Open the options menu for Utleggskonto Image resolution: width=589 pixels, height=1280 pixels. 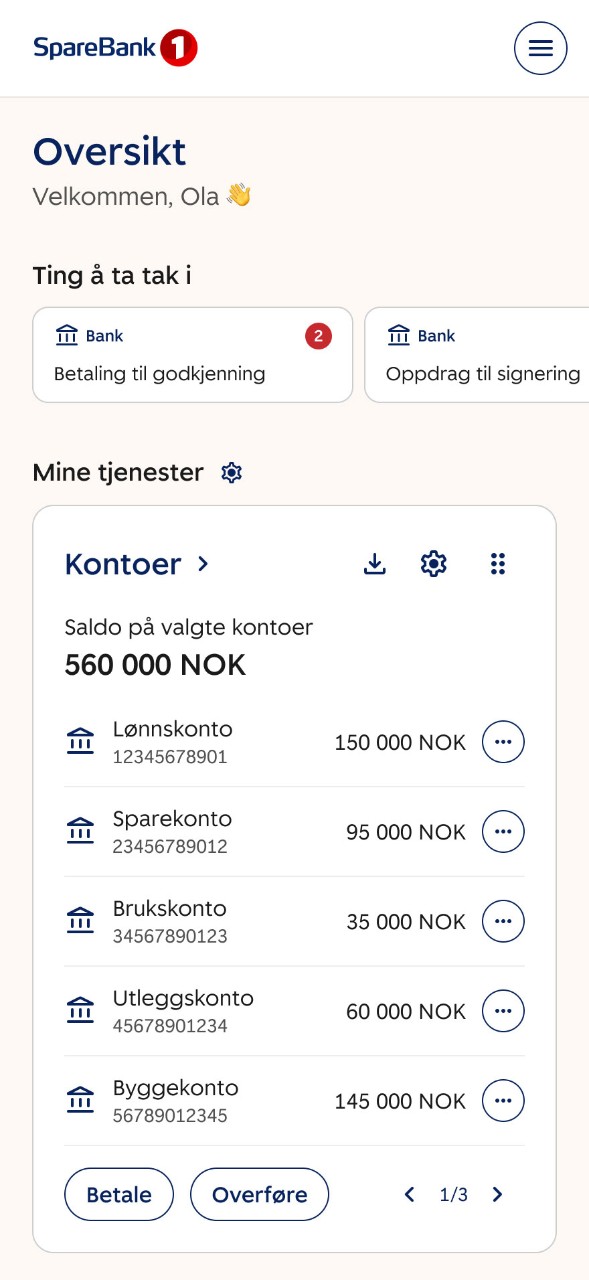tap(503, 1011)
